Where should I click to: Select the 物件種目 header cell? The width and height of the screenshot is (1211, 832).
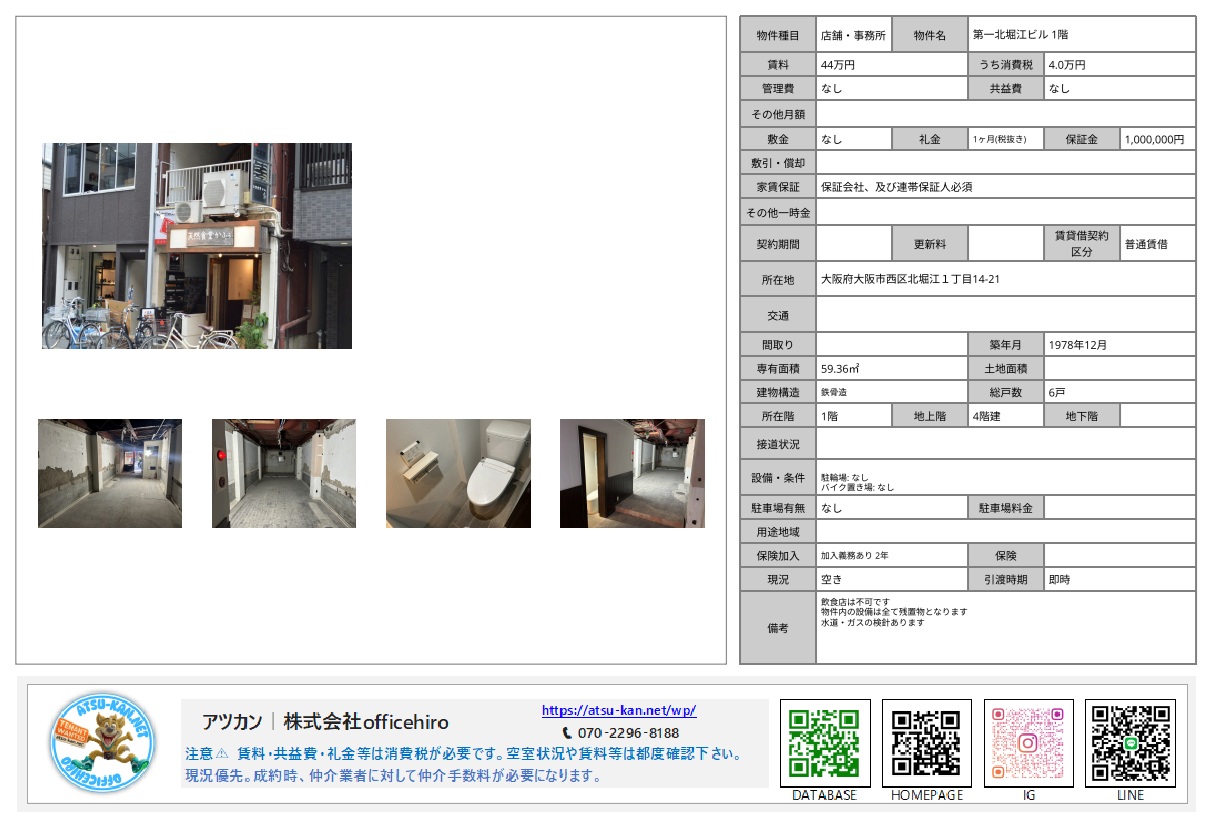pos(778,33)
